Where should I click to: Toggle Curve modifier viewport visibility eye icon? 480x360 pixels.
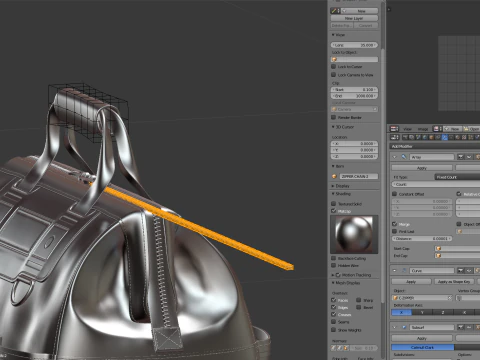point(469,270)
